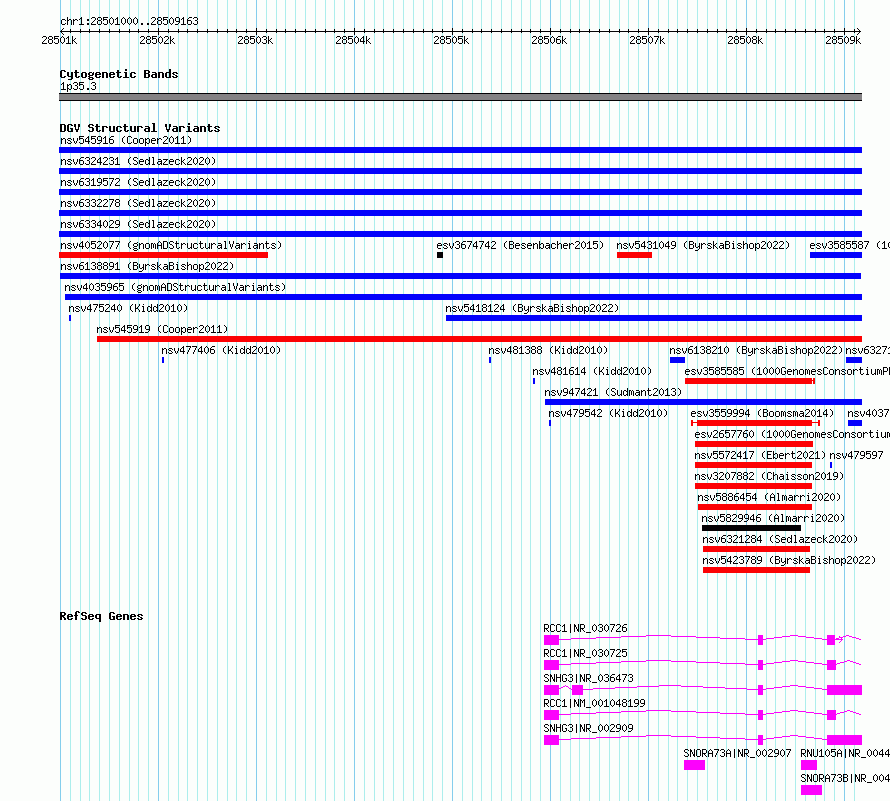The height and width of the screenshot is (801, 890).
Task: Select the SNORA73B gene magenta box
Action: (811, 790)
